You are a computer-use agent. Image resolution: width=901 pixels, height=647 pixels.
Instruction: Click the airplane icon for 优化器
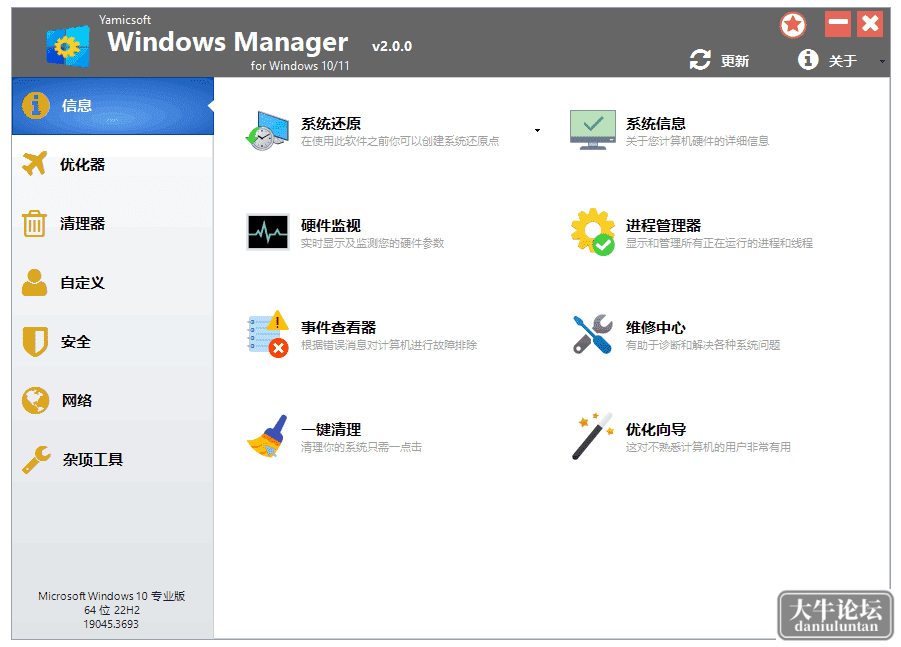pyautogui.click(x=34, y=164)
